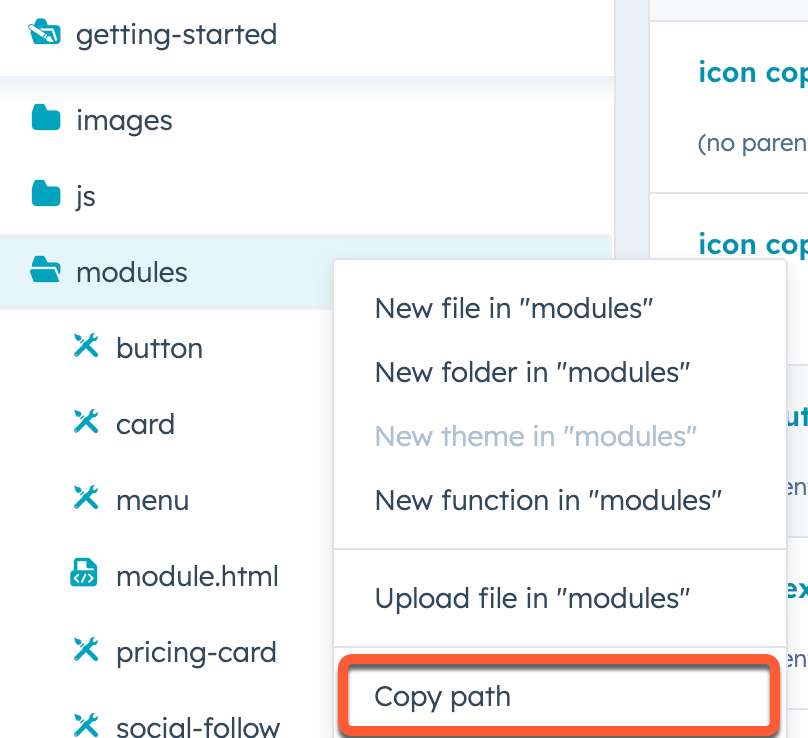Click the card module tools icon
Viewport: 808px width, 738px height.
pyautogui.click(x=86, y=422)
